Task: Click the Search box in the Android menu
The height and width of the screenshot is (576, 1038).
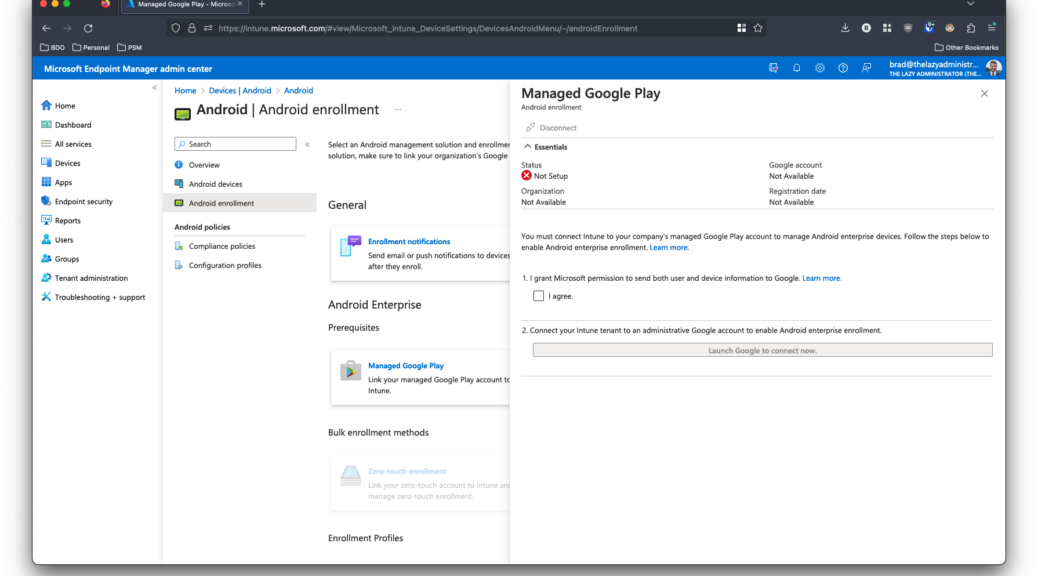Action: pyautogui.click(x=235, y=144)
